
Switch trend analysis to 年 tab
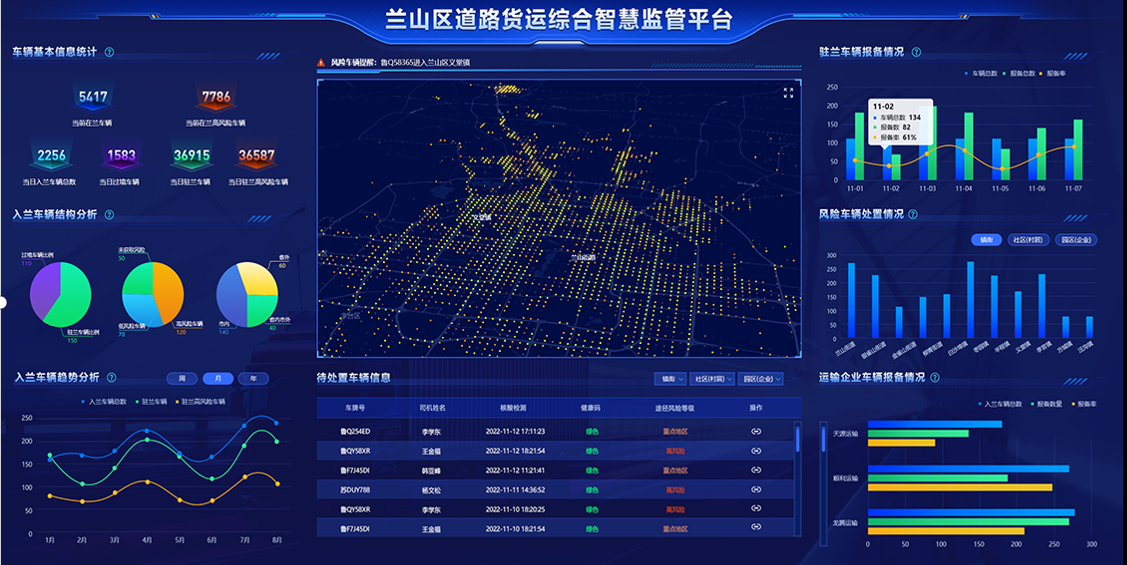tap(253, 379)
